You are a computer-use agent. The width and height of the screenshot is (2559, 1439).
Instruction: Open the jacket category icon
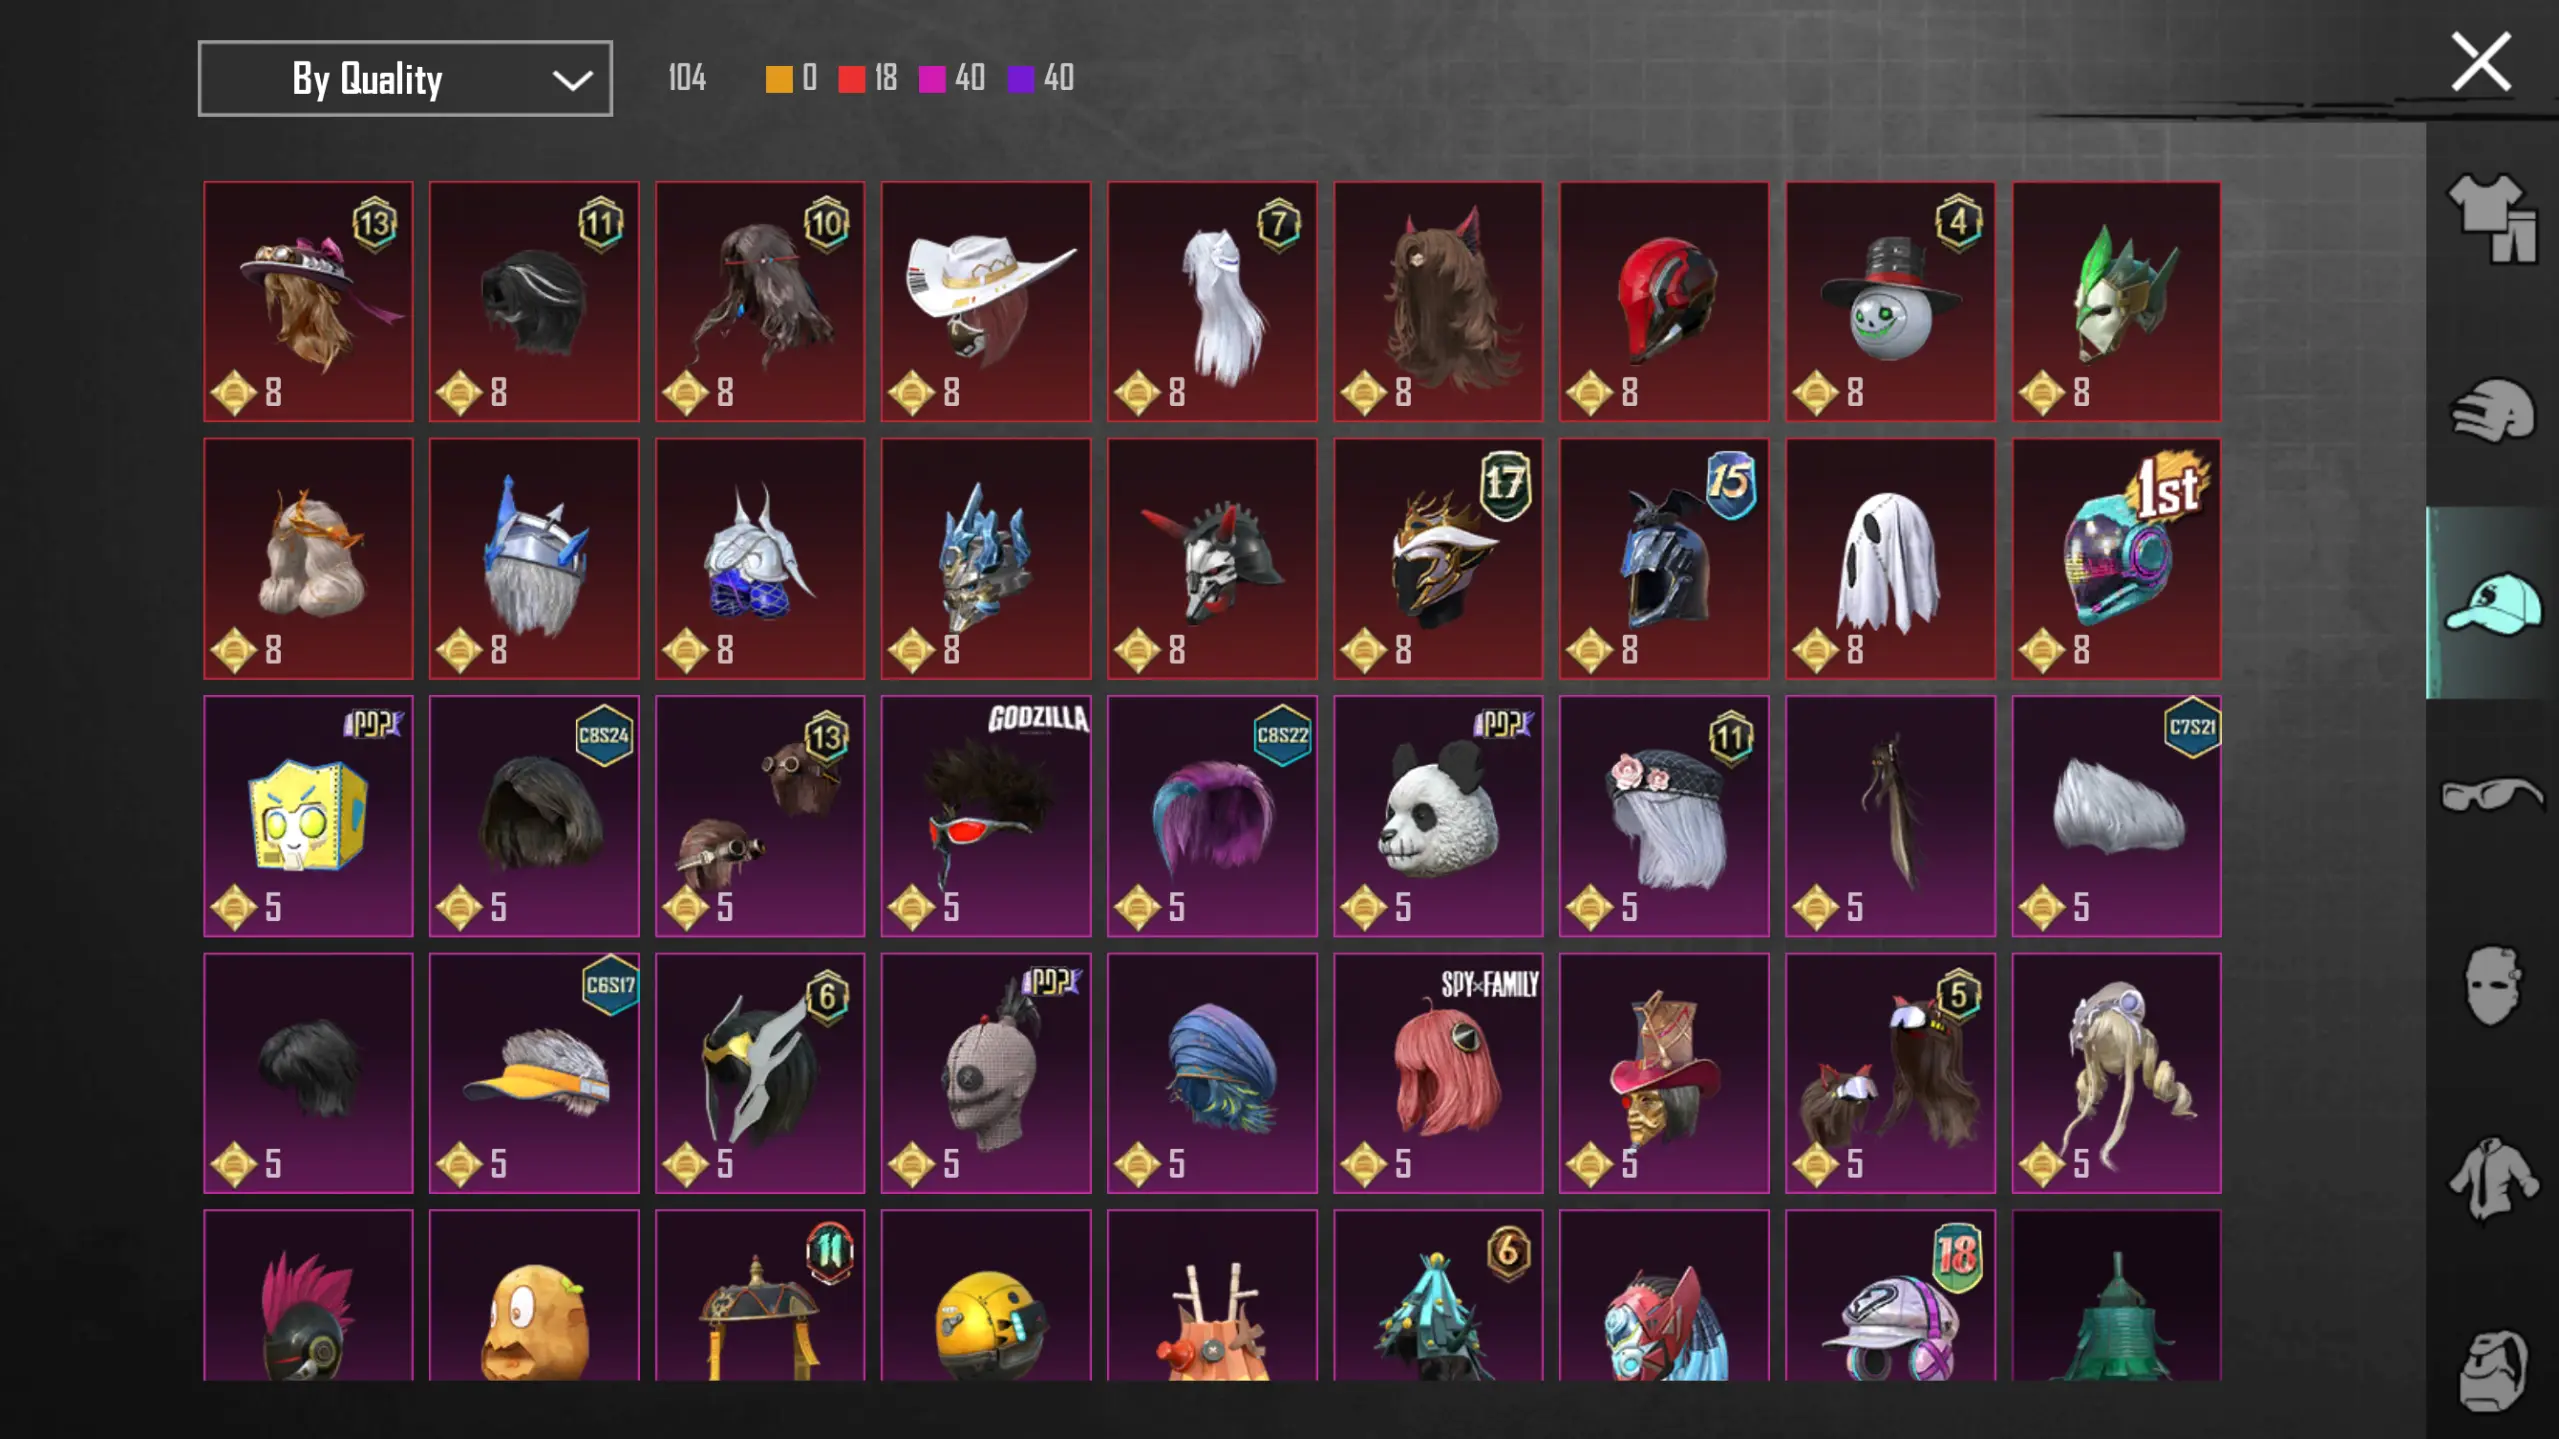point(2492,1179)
